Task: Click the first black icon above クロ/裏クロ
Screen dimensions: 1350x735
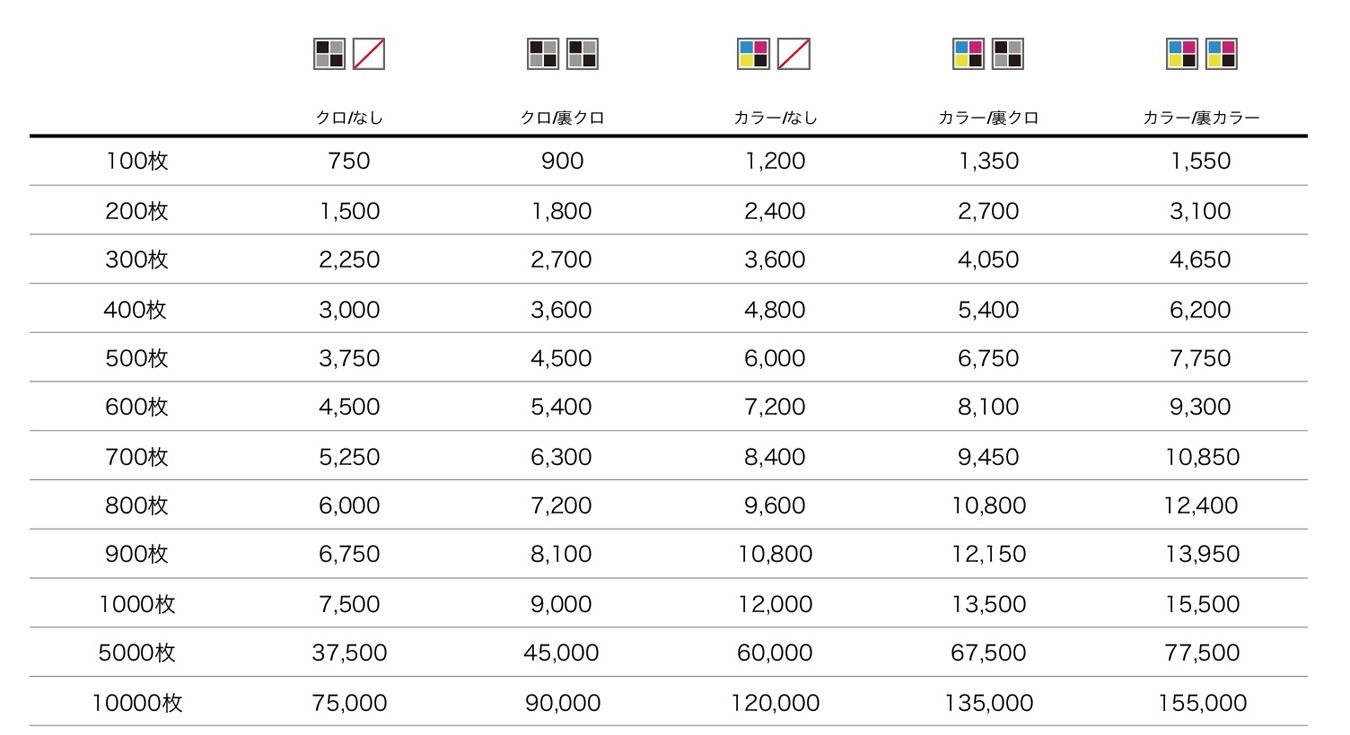Action: (x=543, y=54)
